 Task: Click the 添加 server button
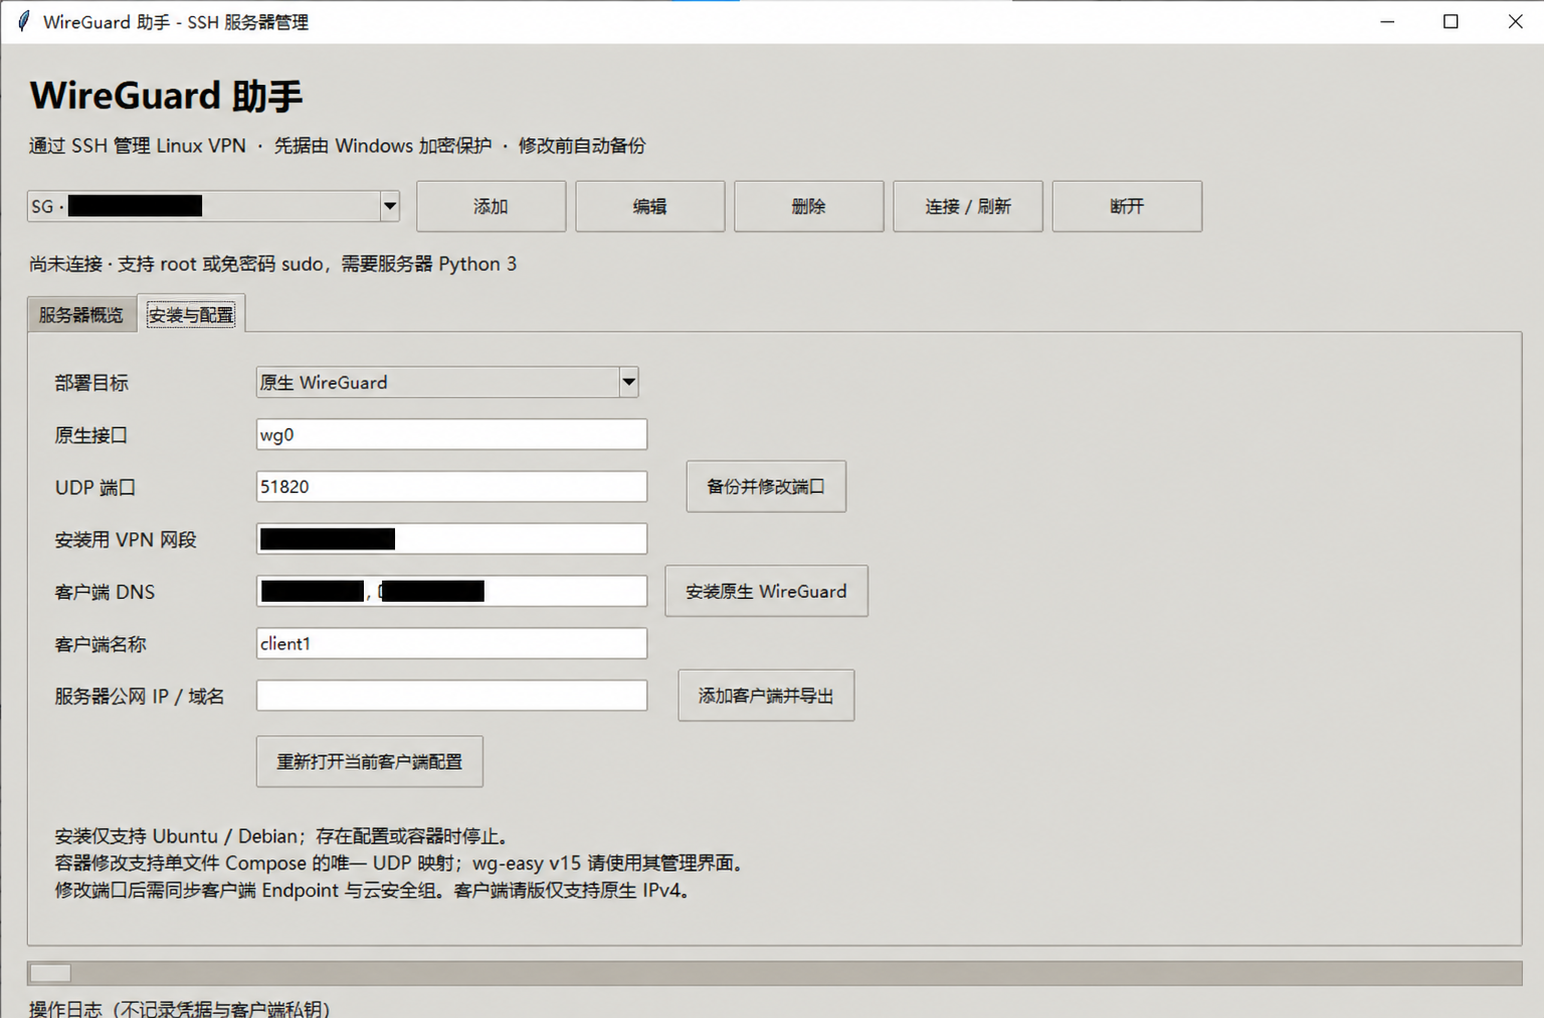click(491, 206)
